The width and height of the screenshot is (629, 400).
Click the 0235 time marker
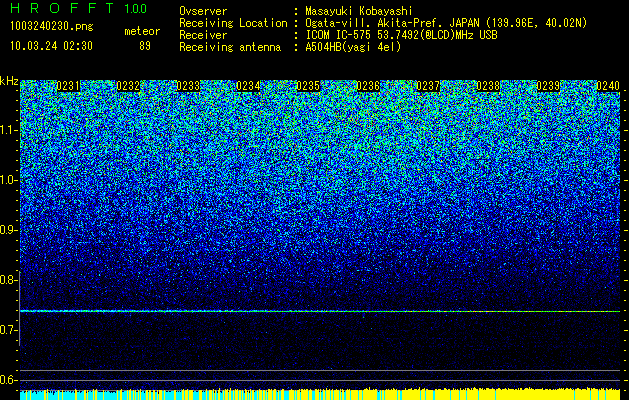(x=308, y=86)
